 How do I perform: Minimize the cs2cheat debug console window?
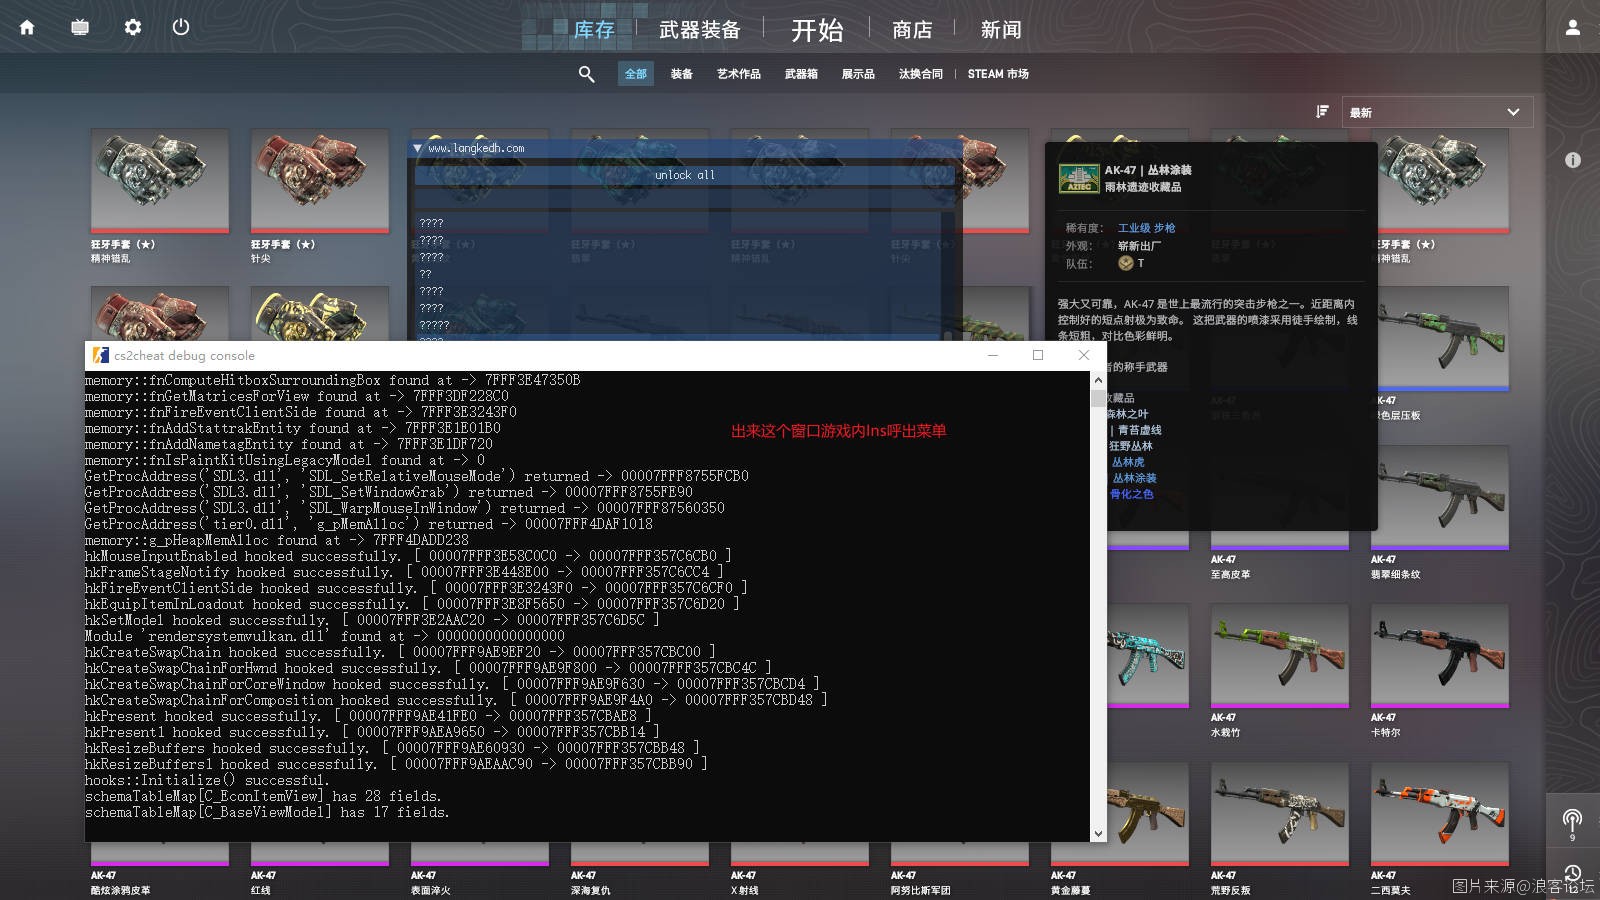coord(992,355)
